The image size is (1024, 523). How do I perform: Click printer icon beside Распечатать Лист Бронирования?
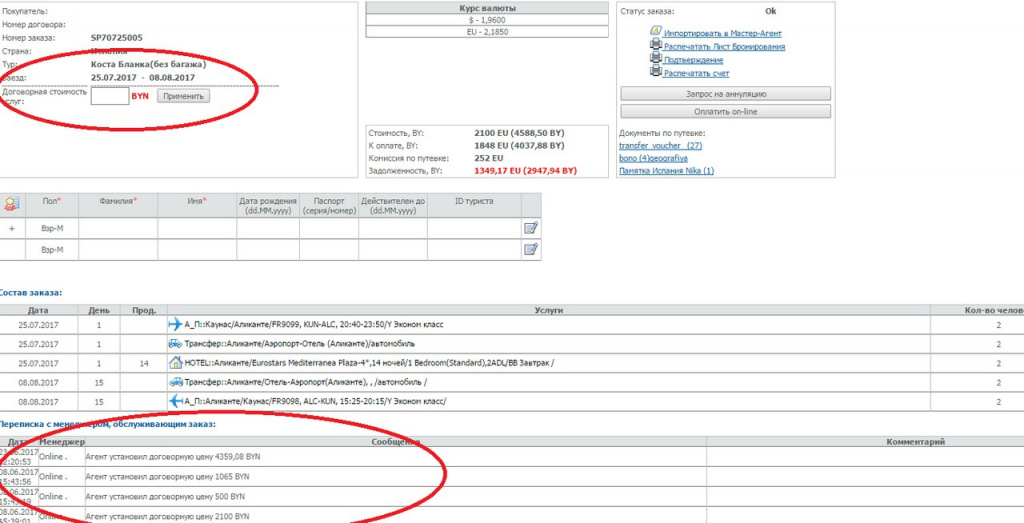(655, 46)
